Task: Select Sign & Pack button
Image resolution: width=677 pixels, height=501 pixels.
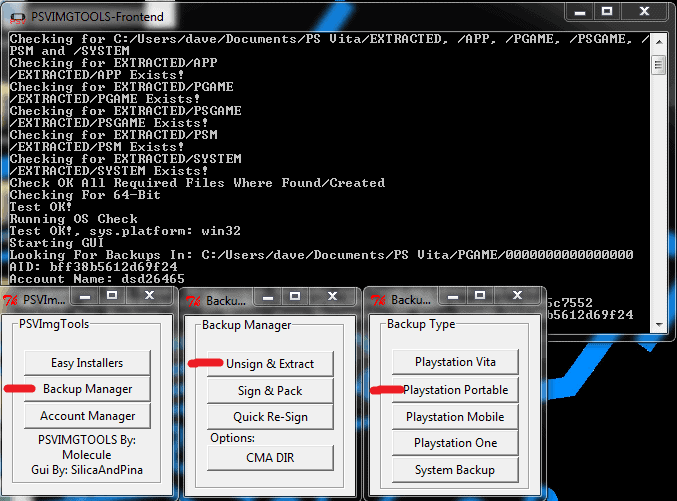Action: click(270, 391)
